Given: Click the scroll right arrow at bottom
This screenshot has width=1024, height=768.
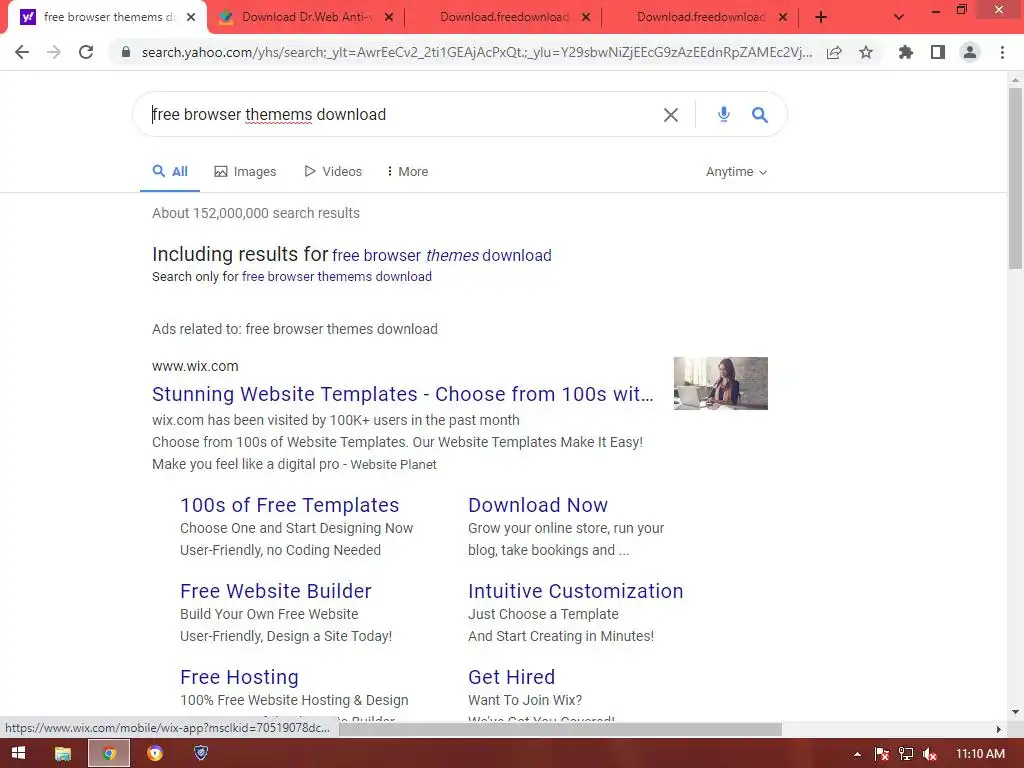Looking at the screenshot, I should tap(999, 729).
